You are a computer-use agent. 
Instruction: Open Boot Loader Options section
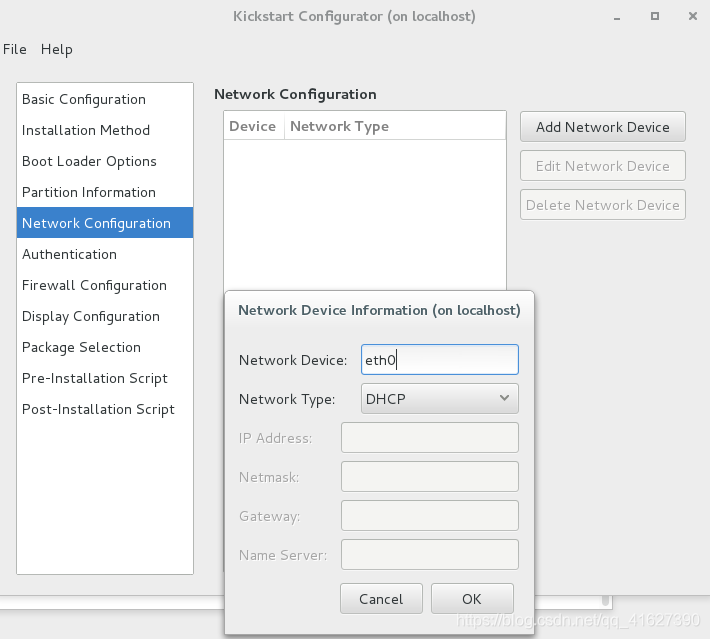coord(105,161)
